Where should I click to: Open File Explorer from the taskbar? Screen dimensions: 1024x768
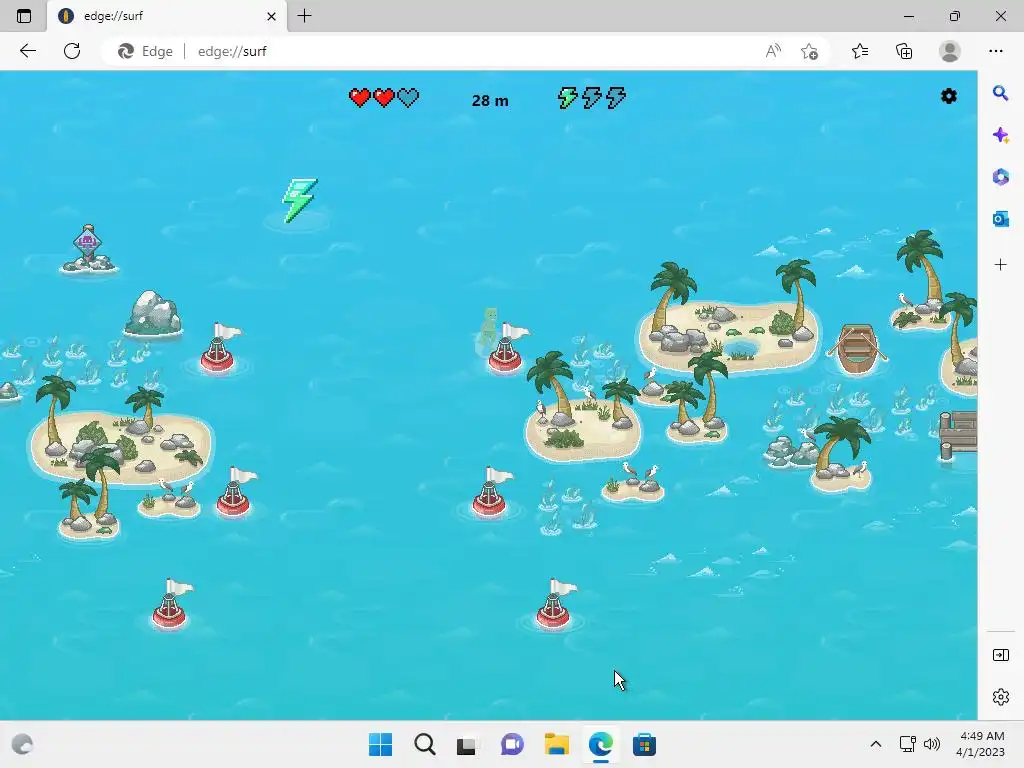[556, 744]
